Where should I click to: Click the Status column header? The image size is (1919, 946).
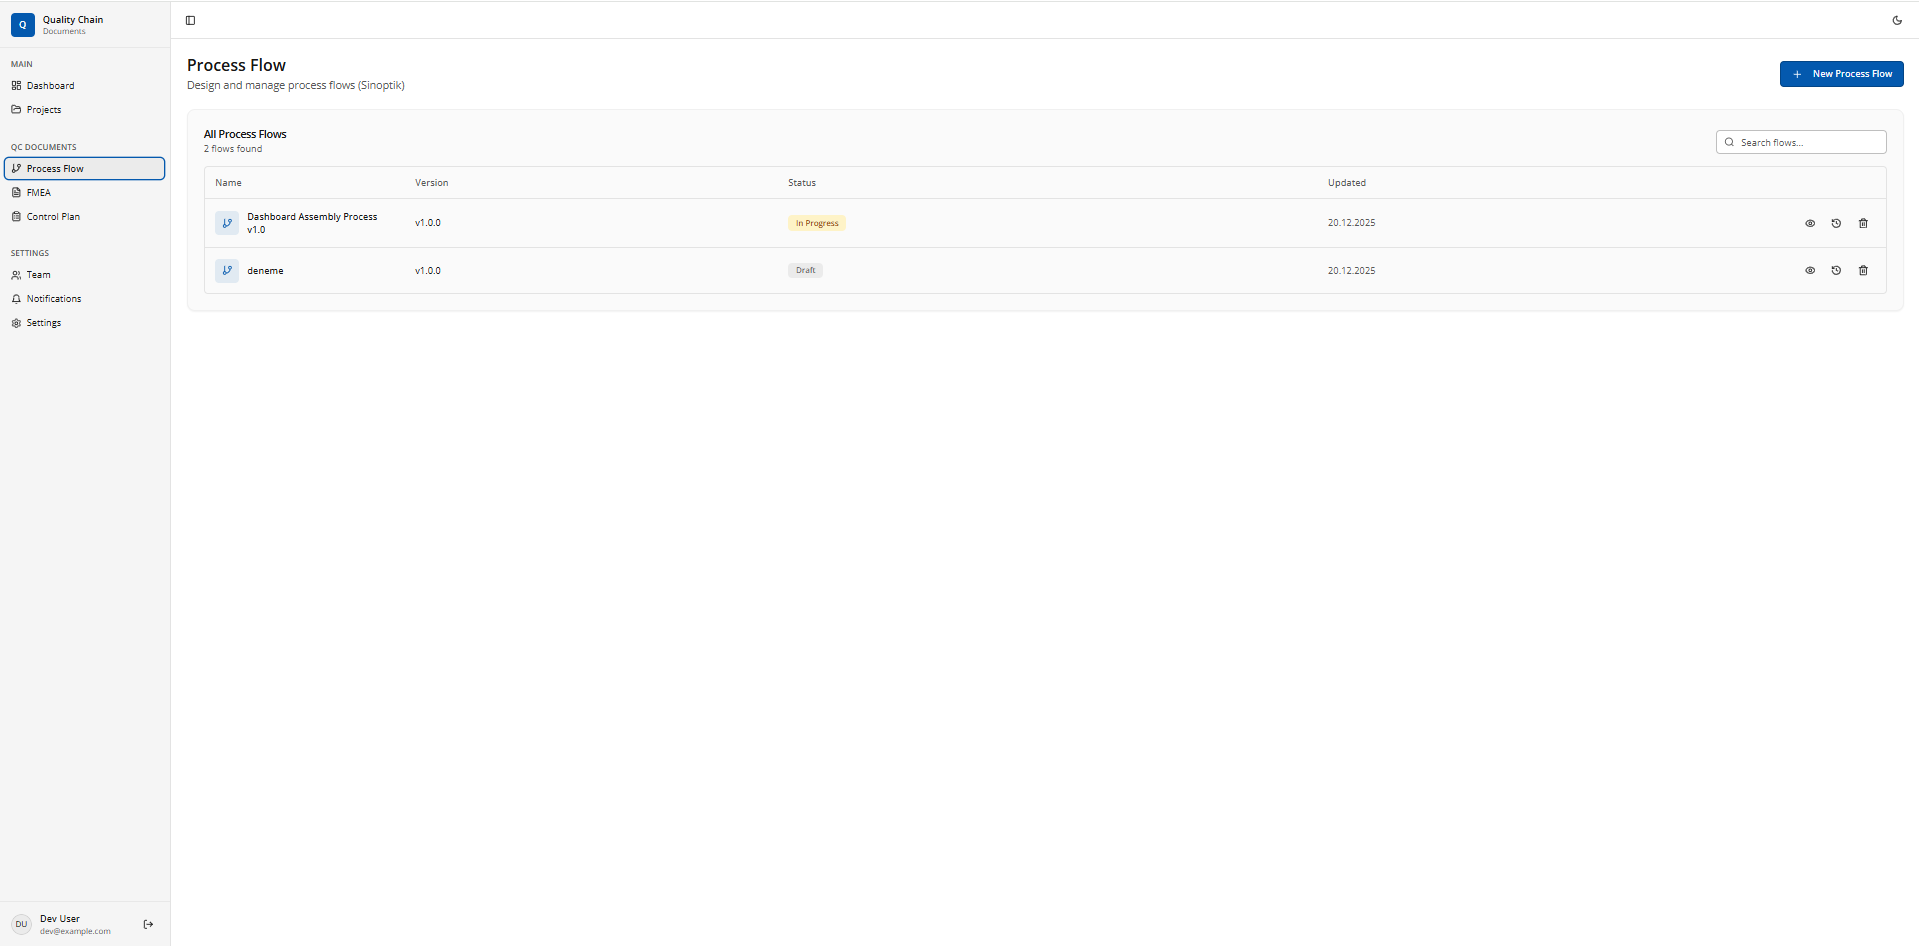(802, 183)
